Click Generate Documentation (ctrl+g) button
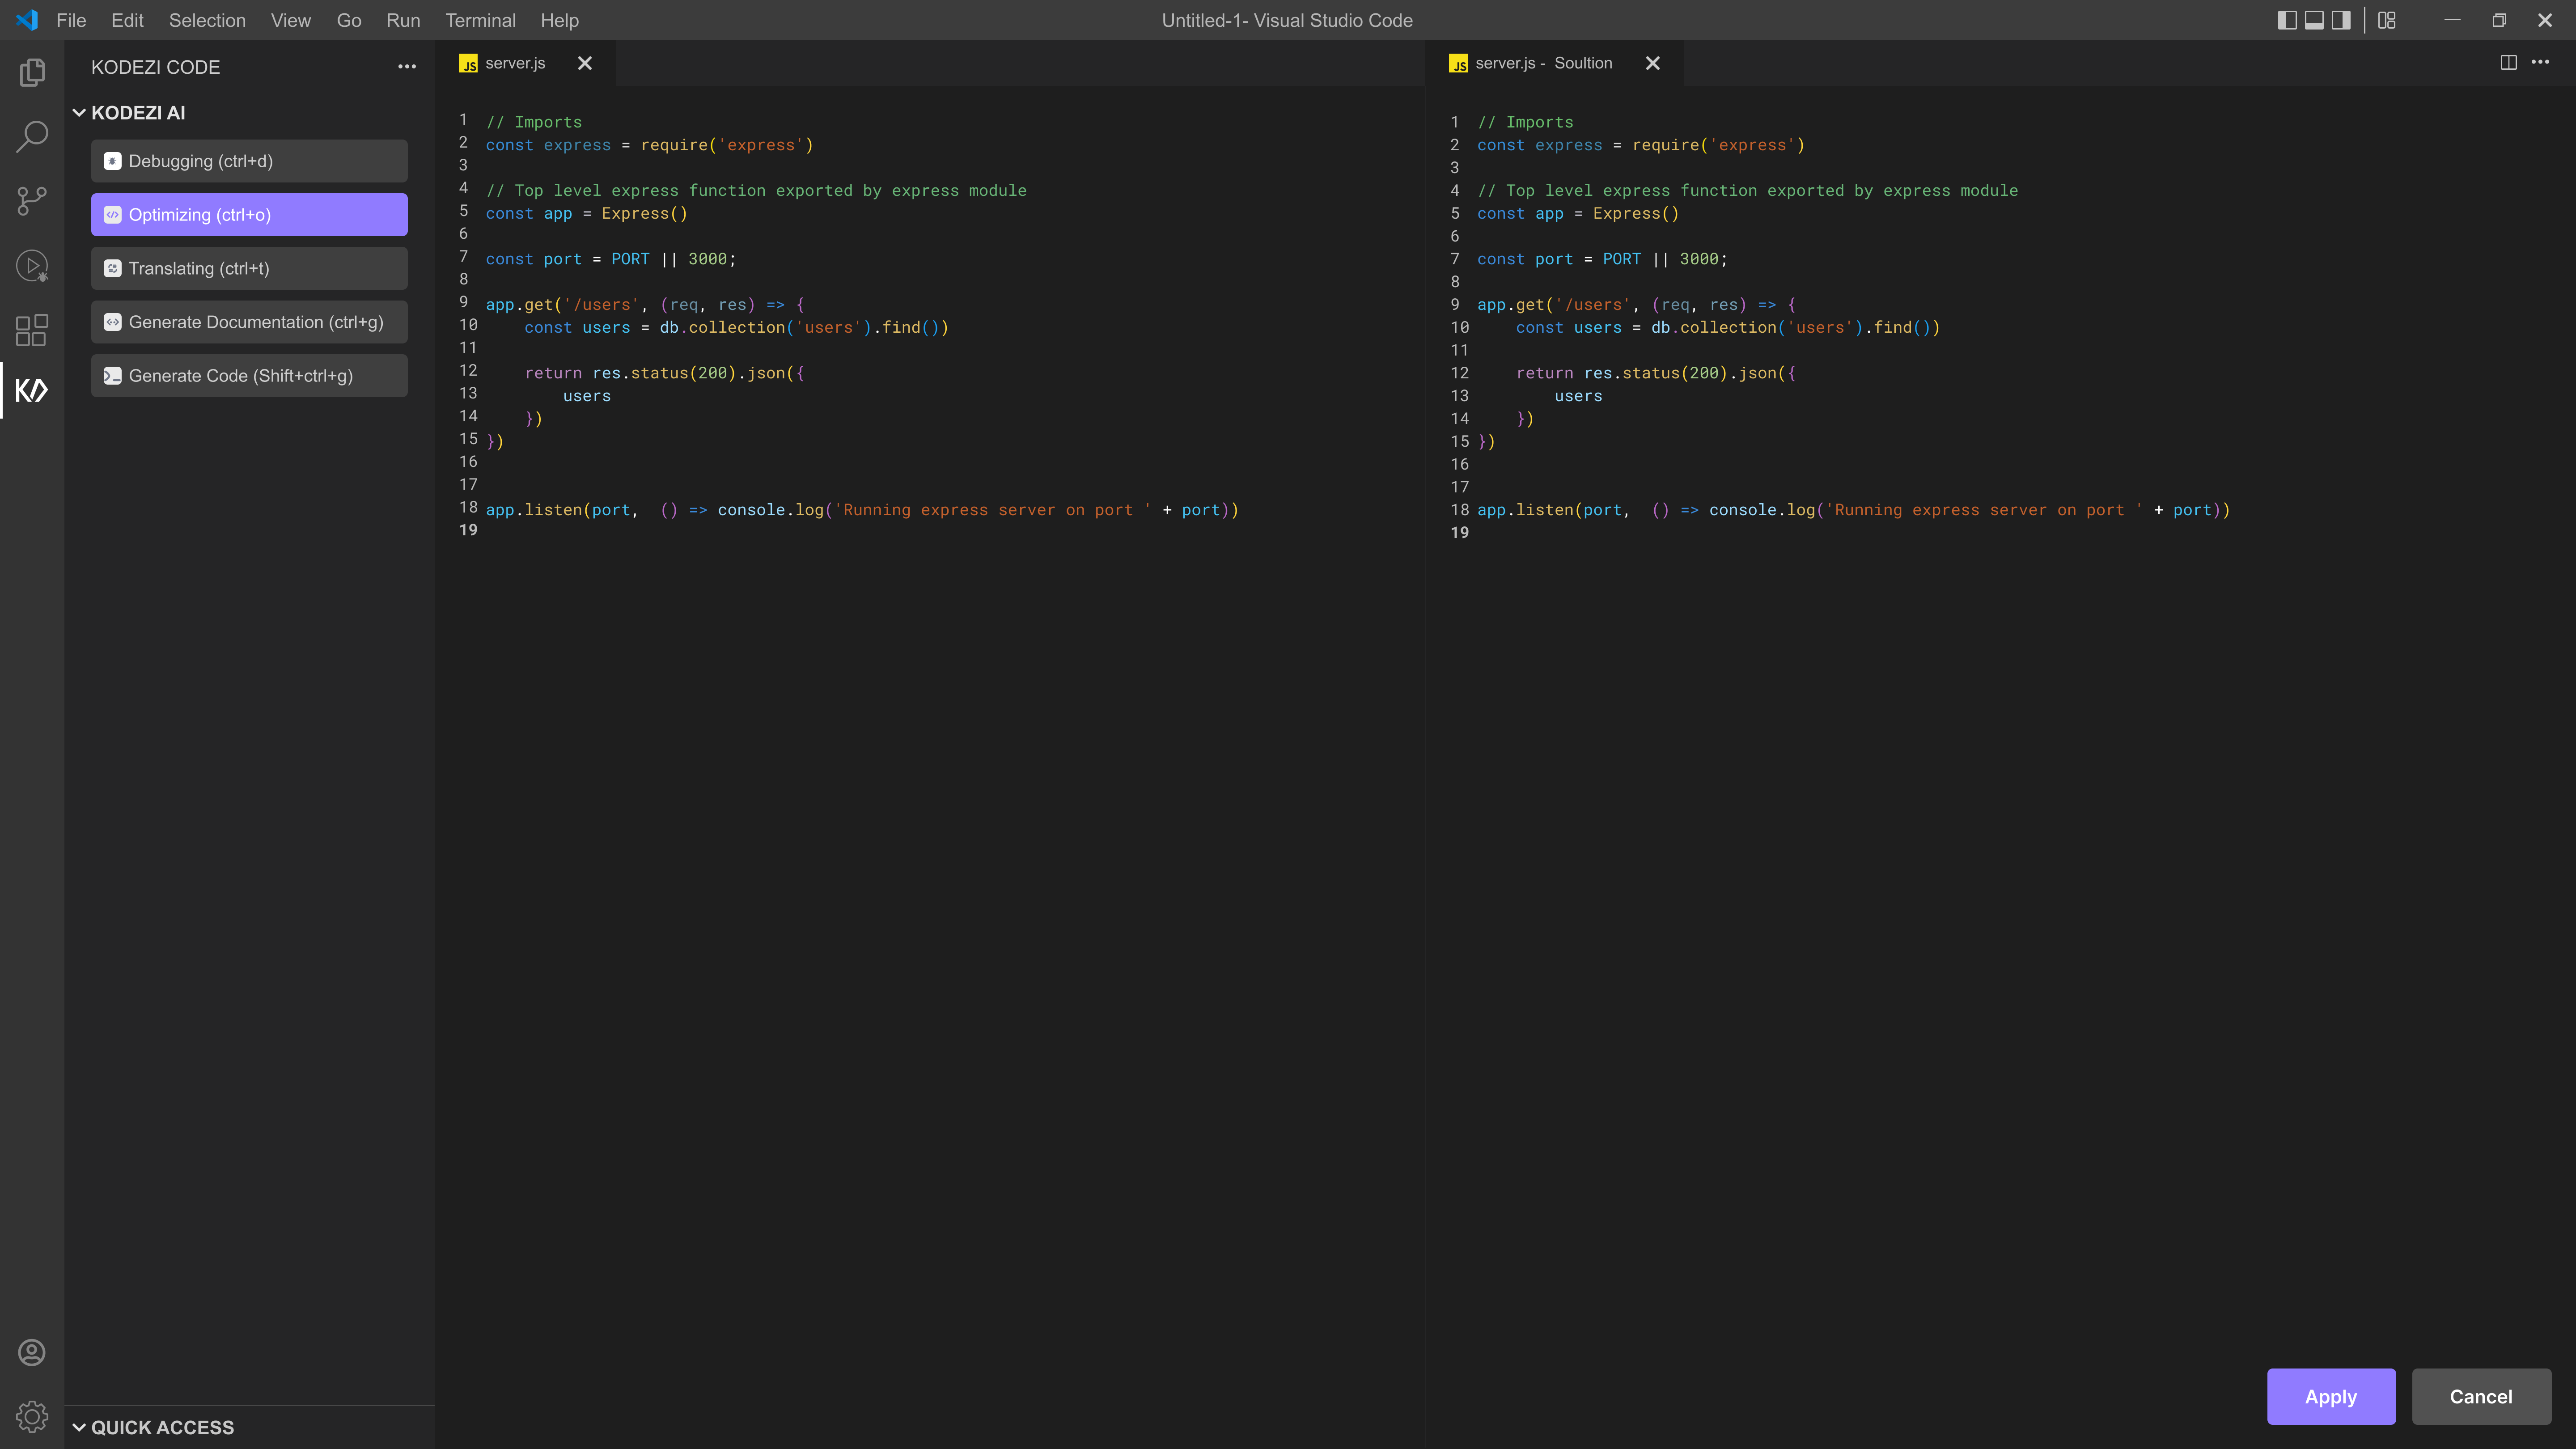The width and height of the screenshot is (2576, 1449). click(249, 322)
